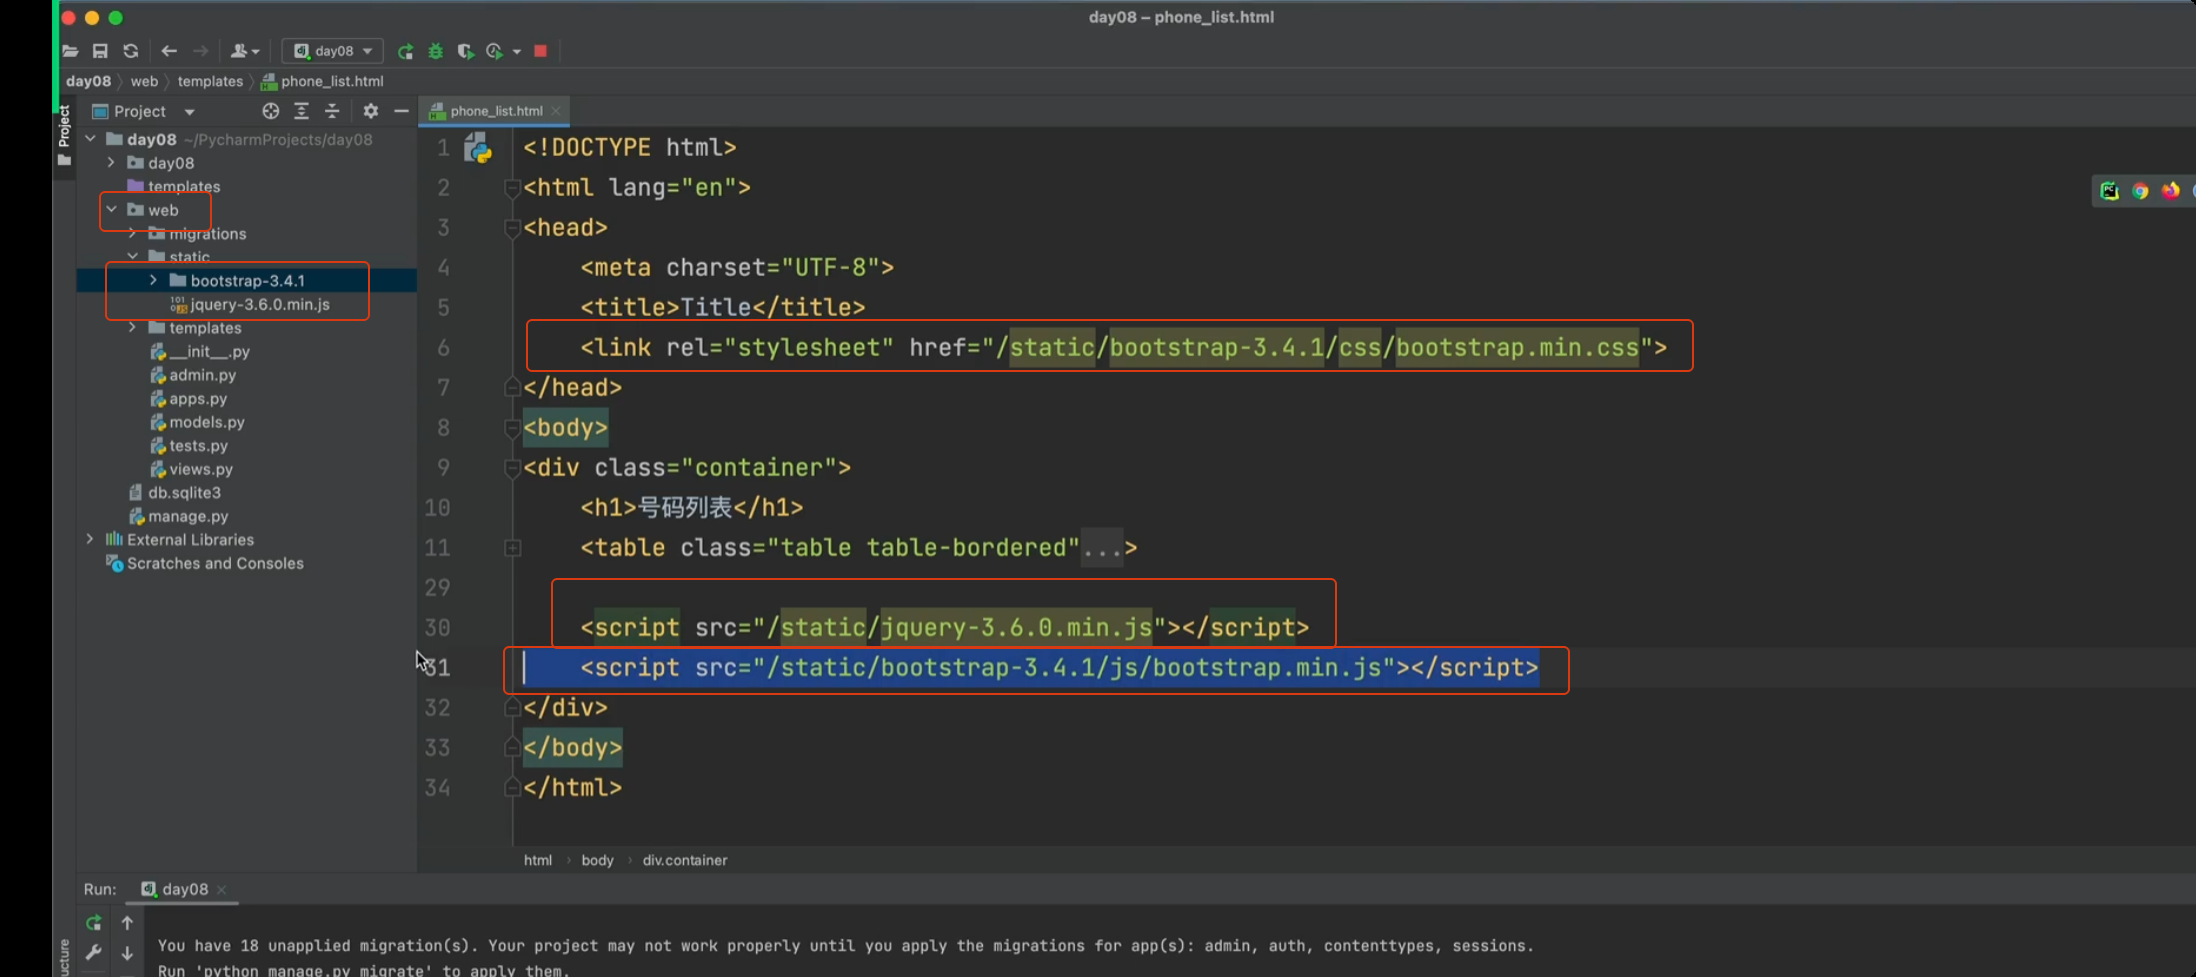Viewport: 2196px width, 977px height.
Task: Open Run panel wrench settings
Action: (x=94, y=953)
